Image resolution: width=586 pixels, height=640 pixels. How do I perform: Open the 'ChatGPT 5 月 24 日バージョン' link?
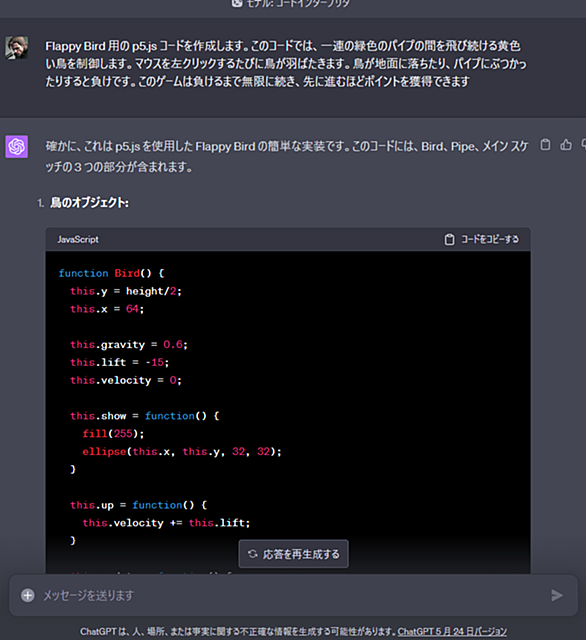tap(452, 631)
